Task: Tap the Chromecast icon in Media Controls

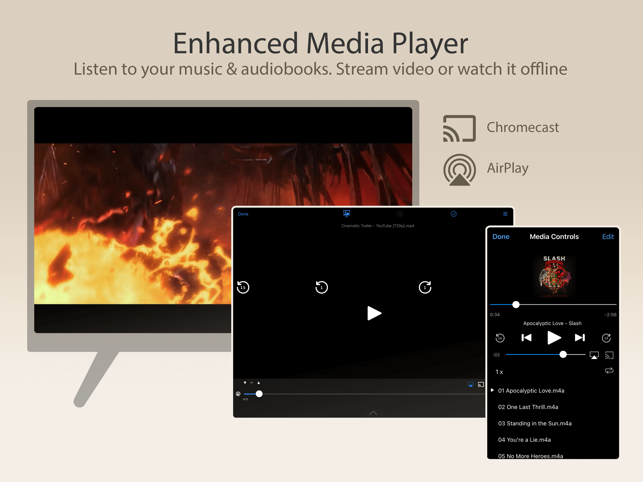Action: coord(609,355)
